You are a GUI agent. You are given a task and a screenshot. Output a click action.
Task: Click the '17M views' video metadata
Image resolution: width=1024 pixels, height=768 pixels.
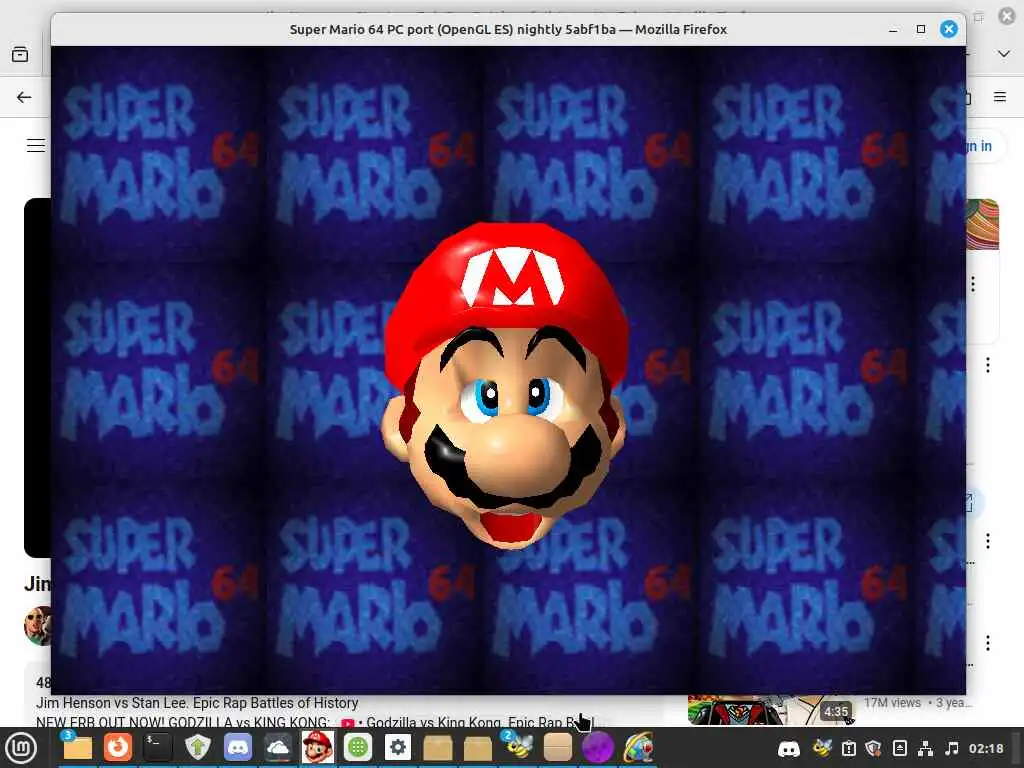coord(892,703)
